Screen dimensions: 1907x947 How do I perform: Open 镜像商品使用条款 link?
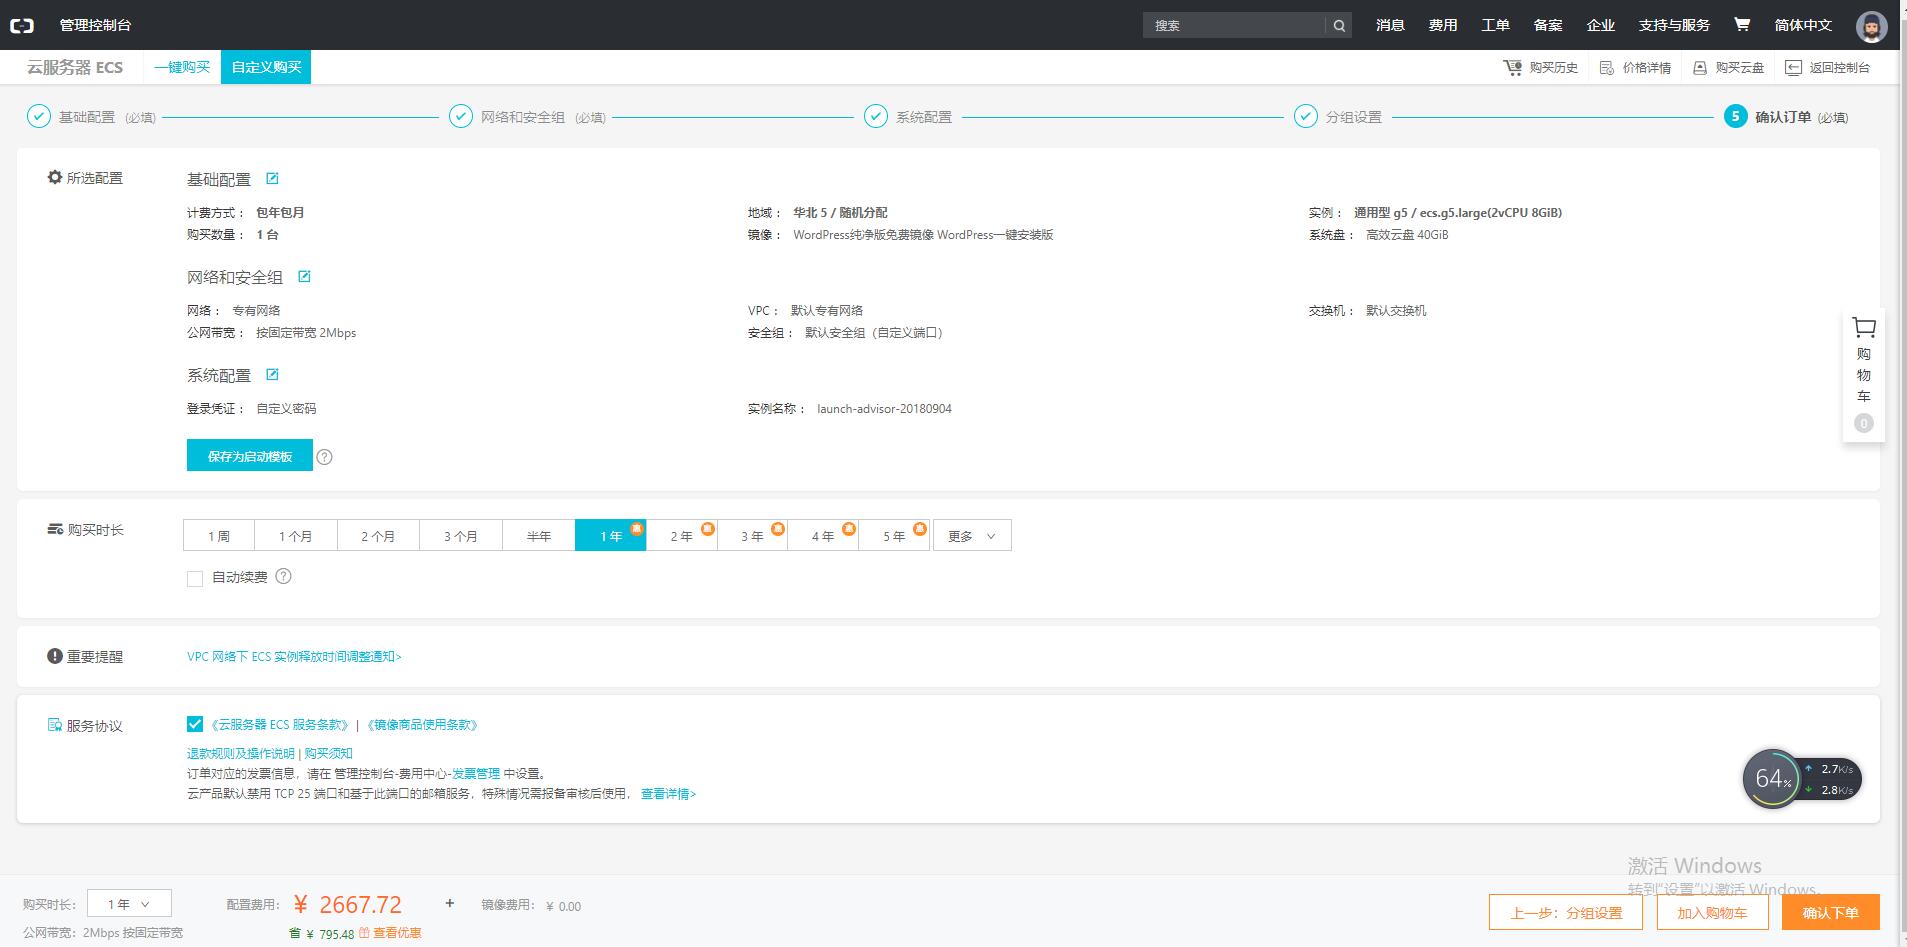pyautogui.click(x=422, y=724)
